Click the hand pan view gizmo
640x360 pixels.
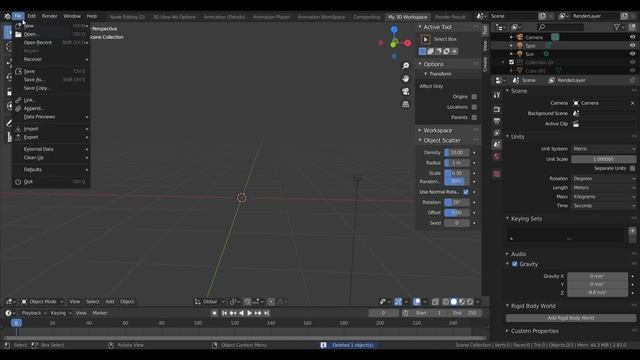click(405, 78)
